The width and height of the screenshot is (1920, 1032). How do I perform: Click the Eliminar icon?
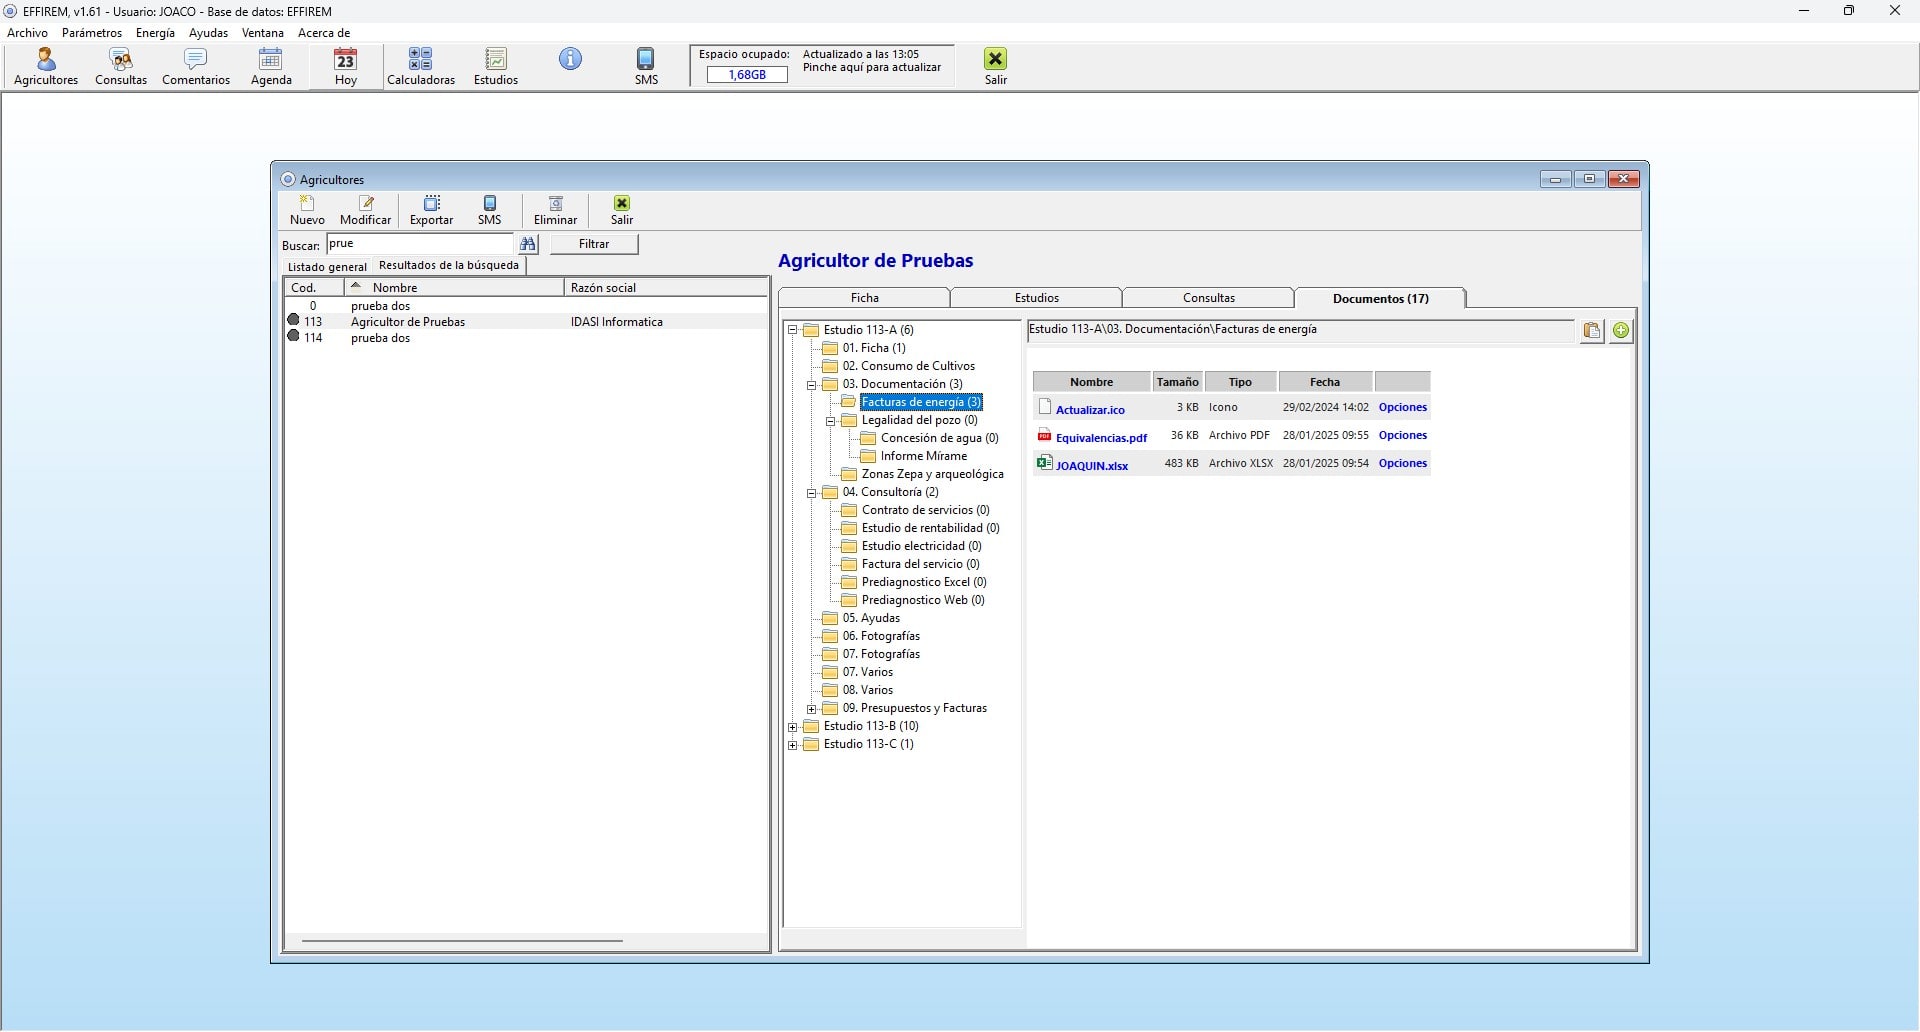(555, 211)
